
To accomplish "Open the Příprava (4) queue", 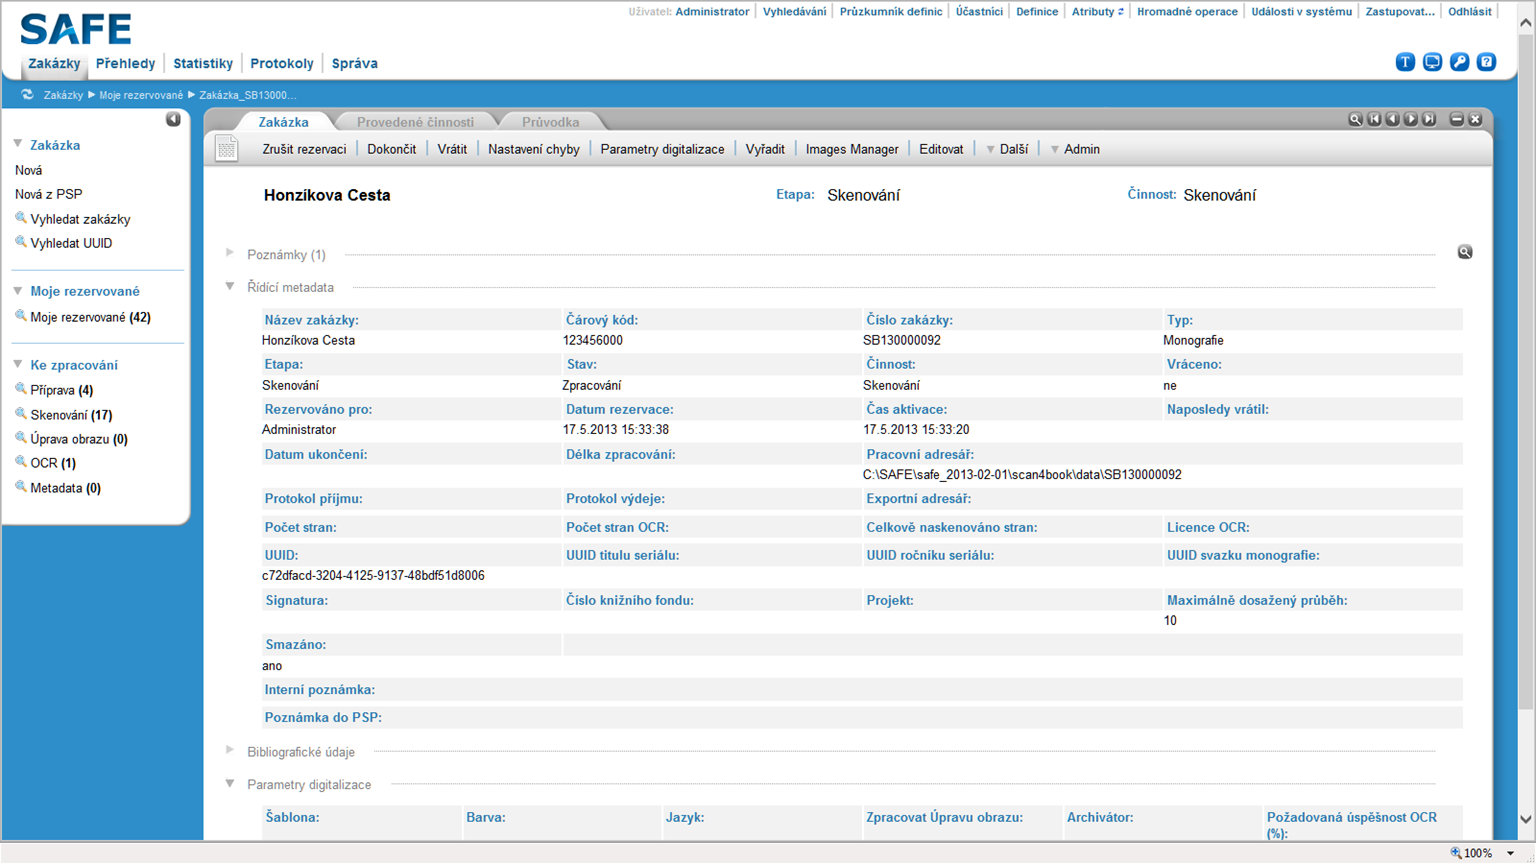I will [x=62, y=390].
